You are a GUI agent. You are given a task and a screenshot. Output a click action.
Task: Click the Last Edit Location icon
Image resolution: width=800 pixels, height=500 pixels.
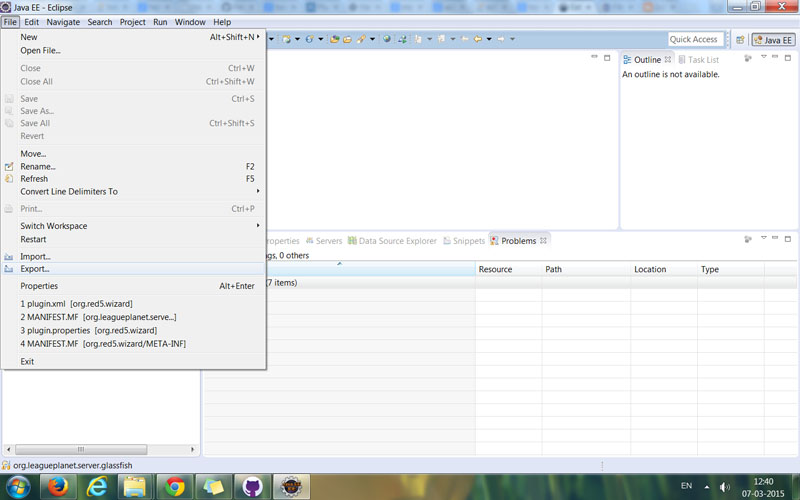(x=464, y=39)
